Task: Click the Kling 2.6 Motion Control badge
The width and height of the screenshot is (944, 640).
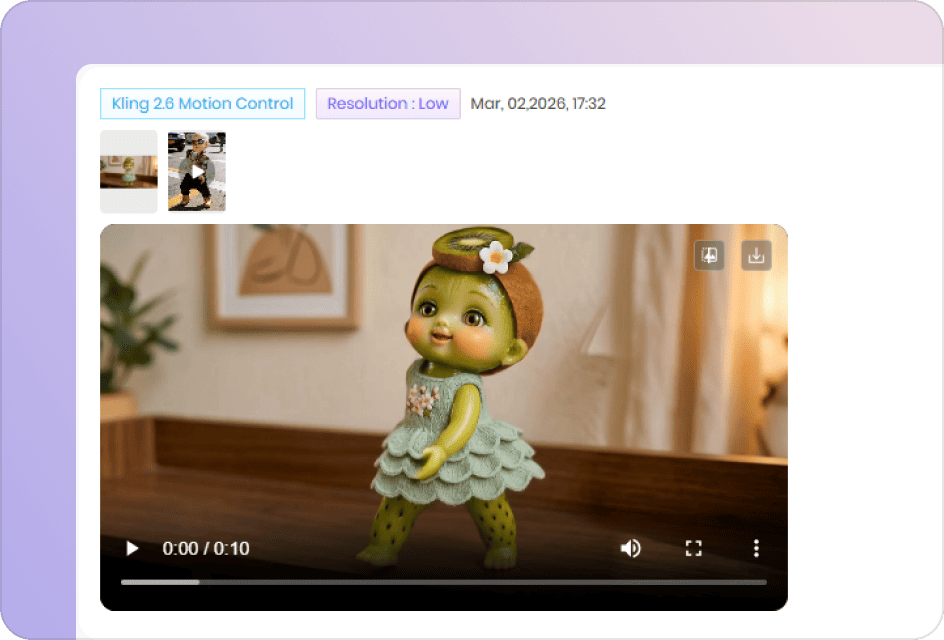Action: [202, 103]
